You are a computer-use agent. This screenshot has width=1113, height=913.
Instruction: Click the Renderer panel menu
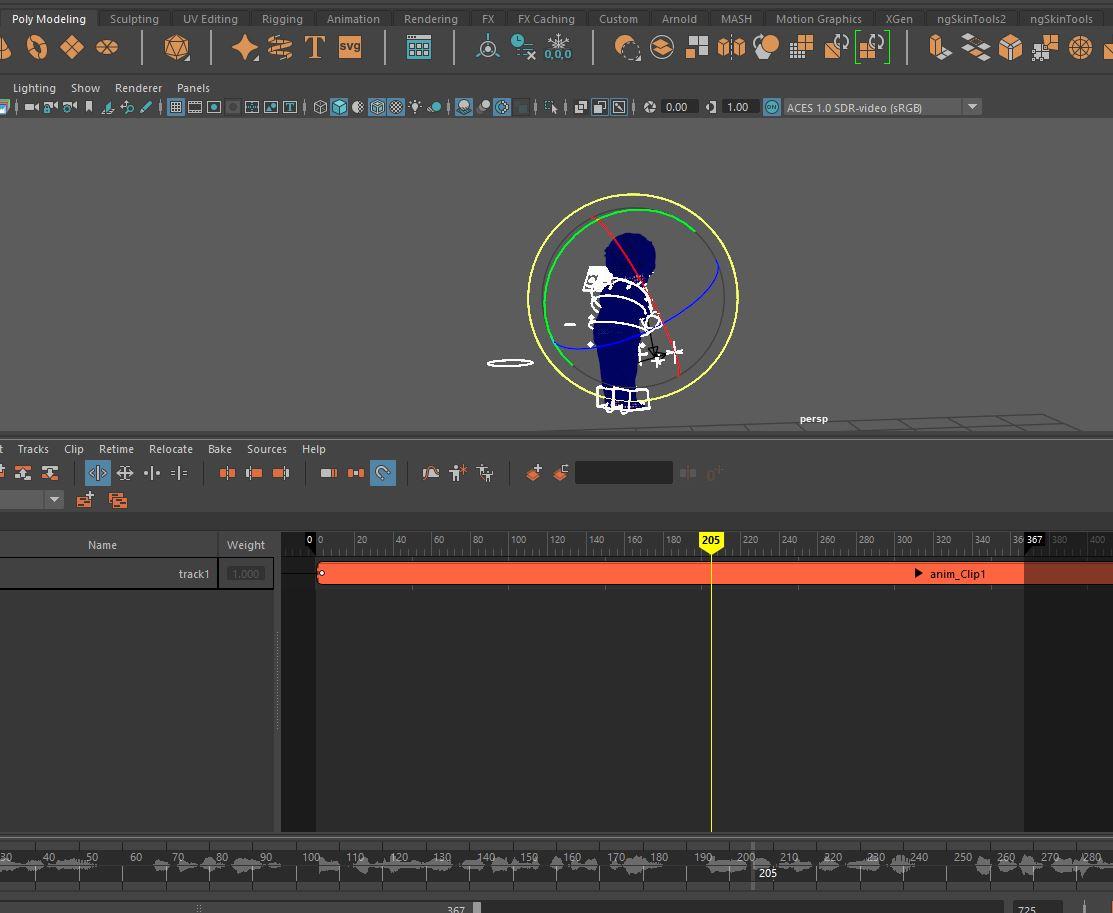pyautogui.click(x=138, y=88)
